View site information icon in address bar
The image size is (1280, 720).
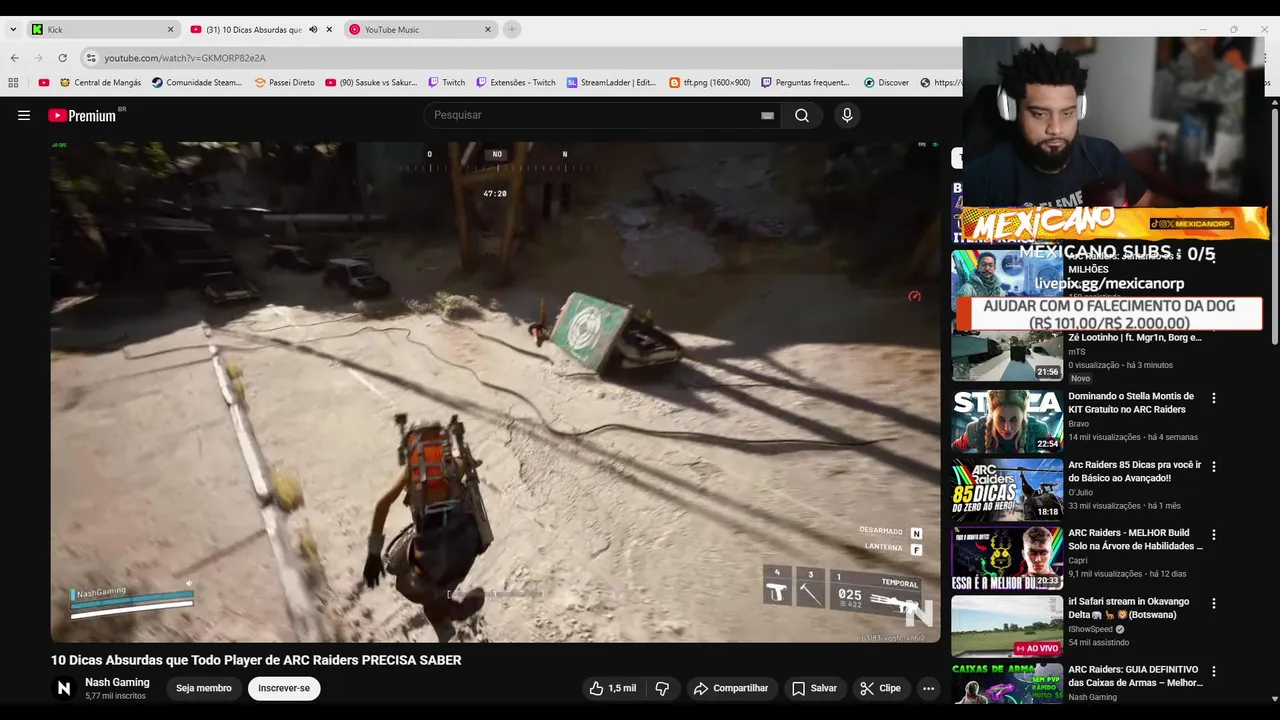pos(91,58)
